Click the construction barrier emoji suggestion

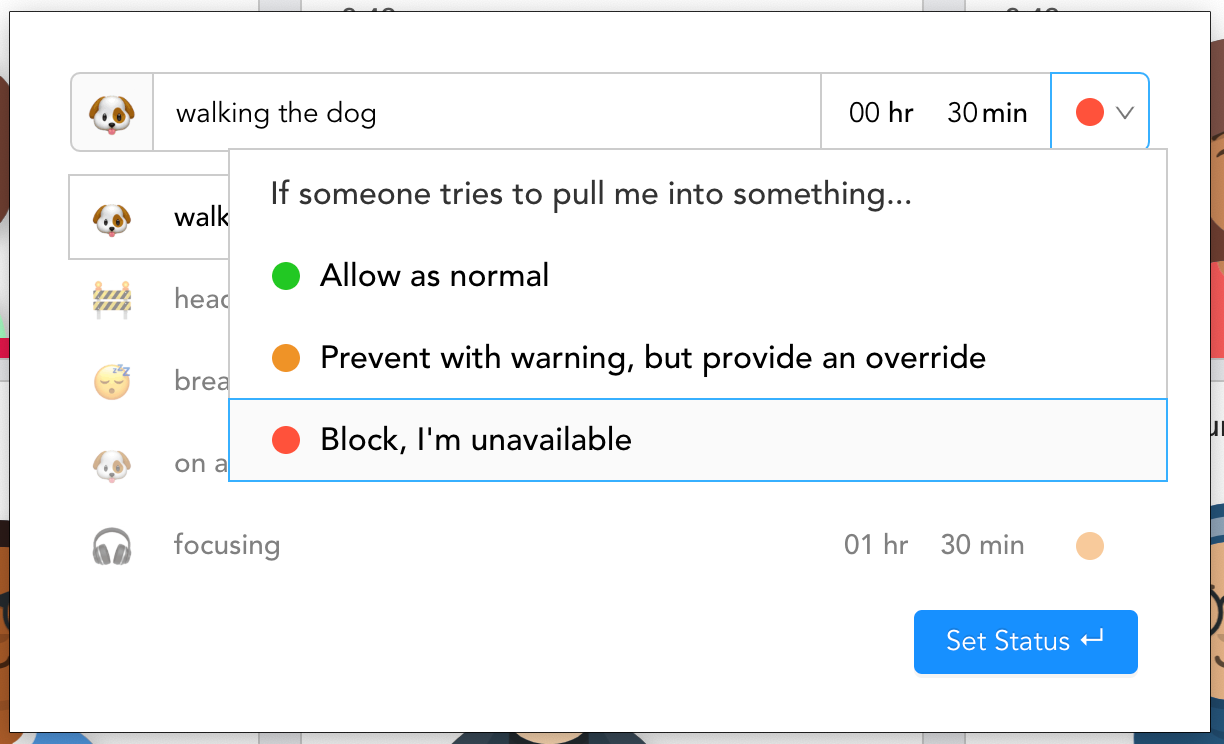point(111,299)
